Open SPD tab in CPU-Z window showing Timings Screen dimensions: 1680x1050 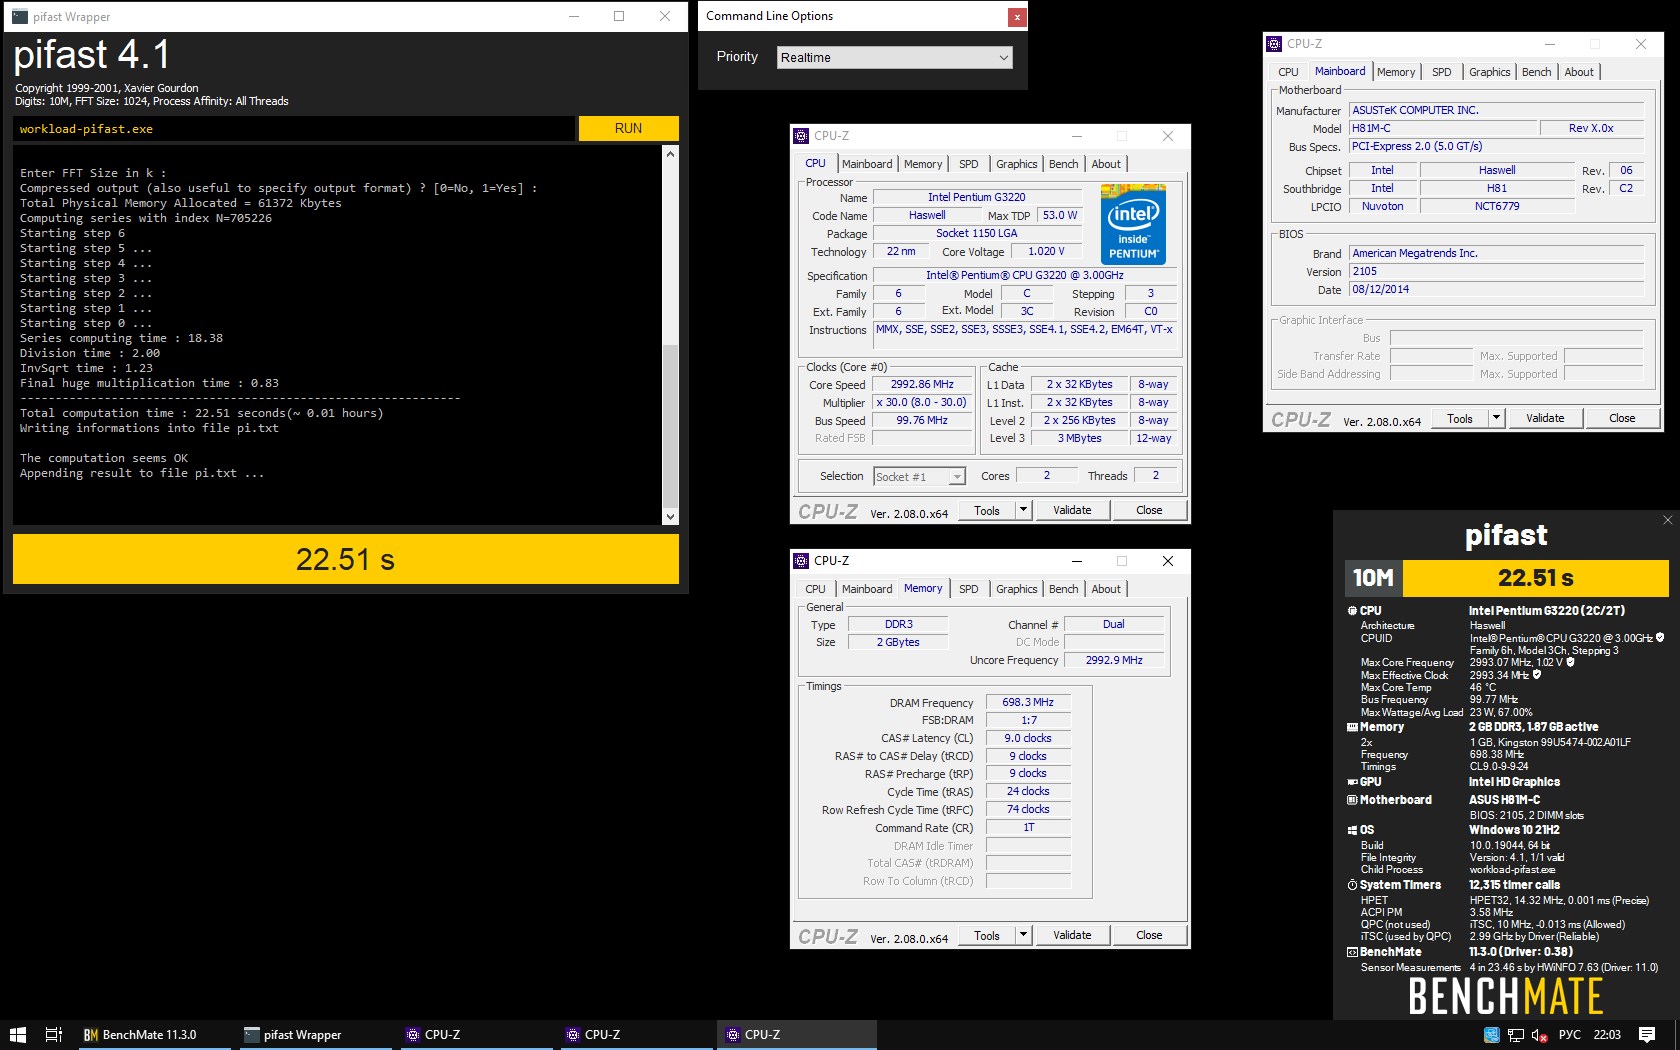click(968, 589)
